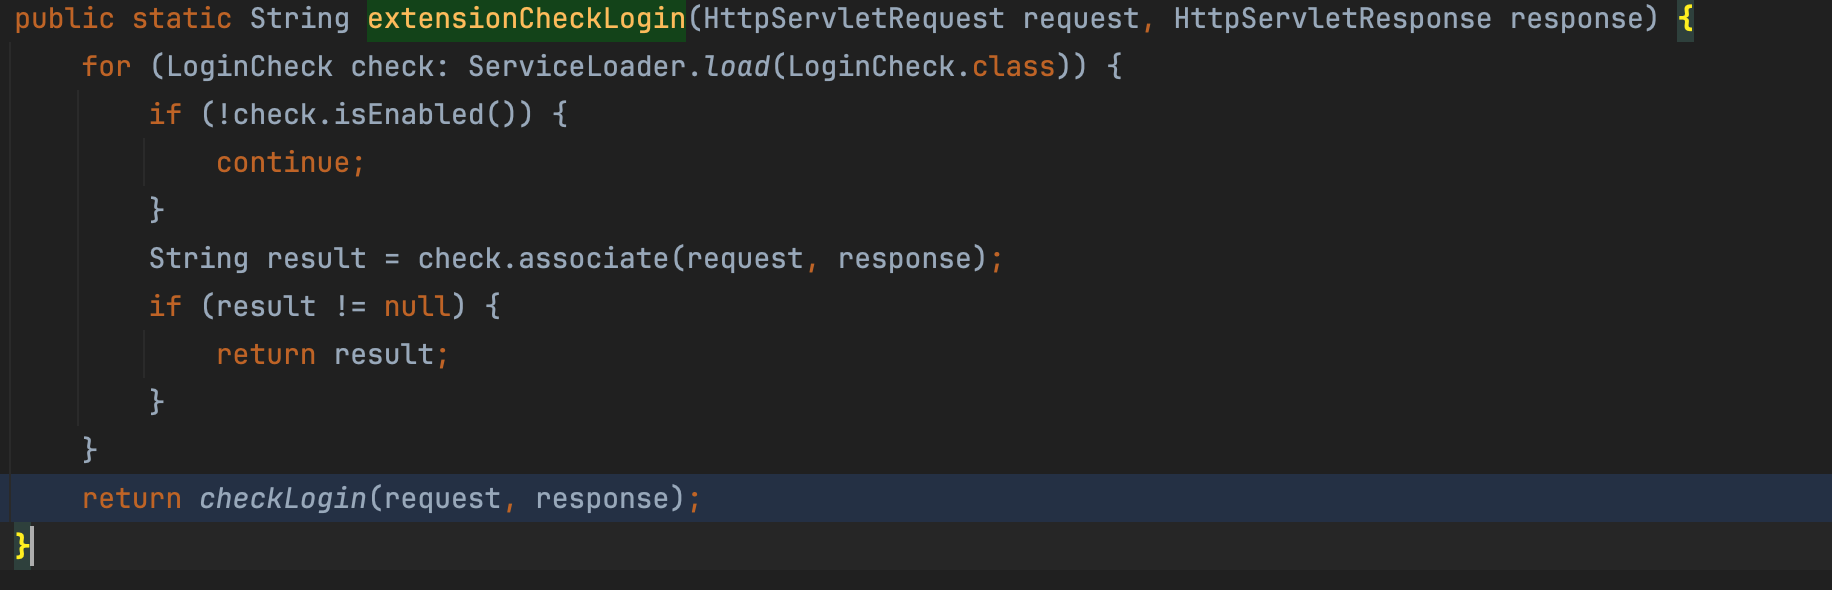Click the null keyword in the condition
This screenshot has width=1832, height=590.
(417, 307)
